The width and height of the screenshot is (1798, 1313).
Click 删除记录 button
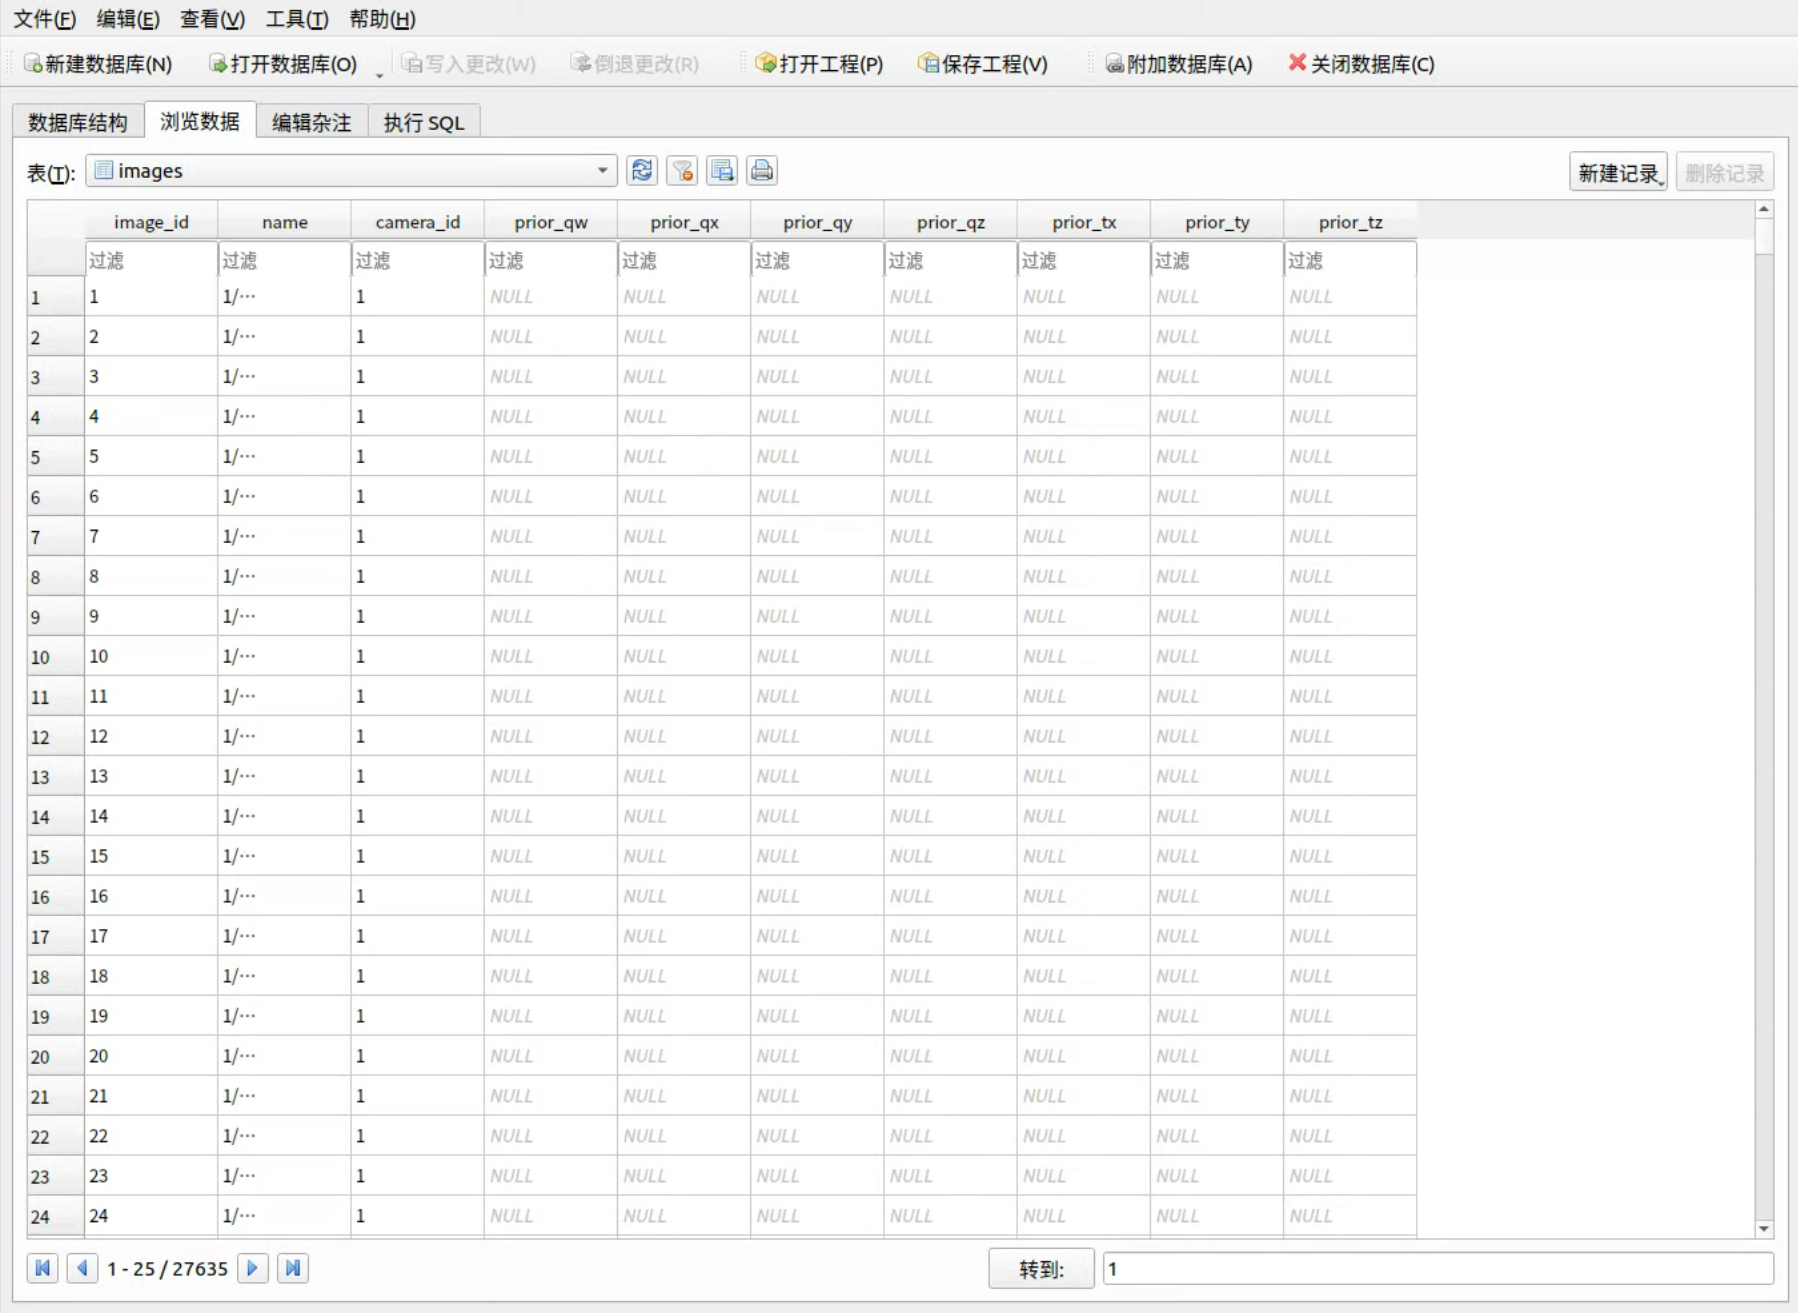tap(1724, 173)
